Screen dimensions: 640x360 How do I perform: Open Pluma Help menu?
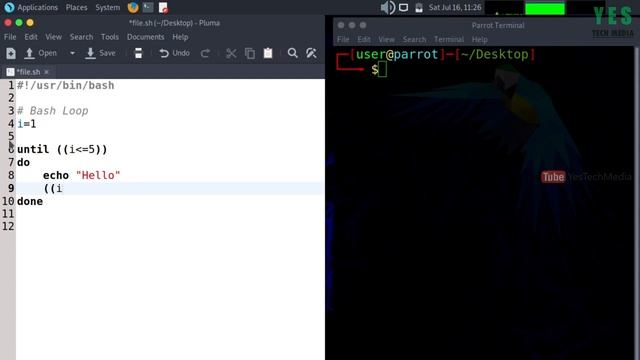[180, 37]
